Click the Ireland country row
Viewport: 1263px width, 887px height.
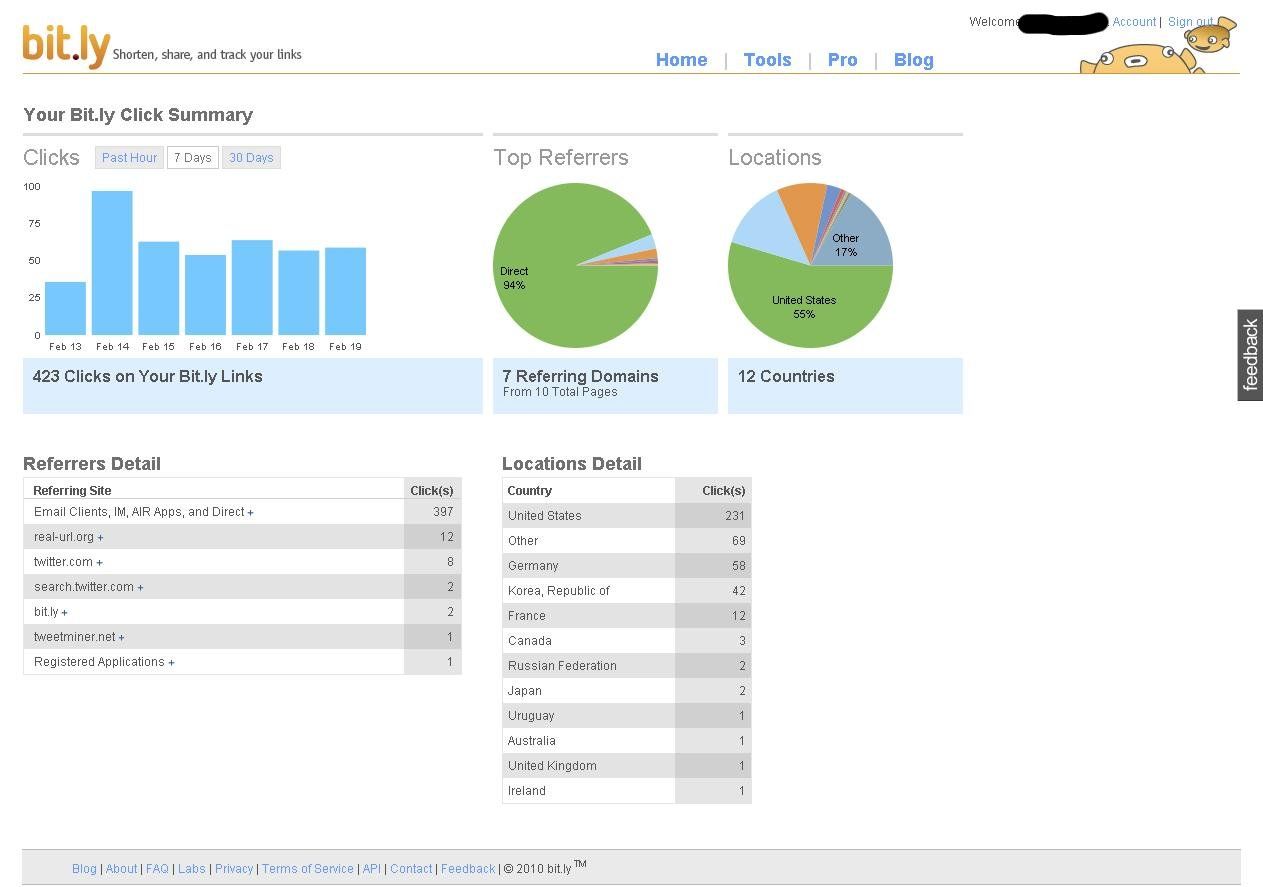(x=627, y=791)
